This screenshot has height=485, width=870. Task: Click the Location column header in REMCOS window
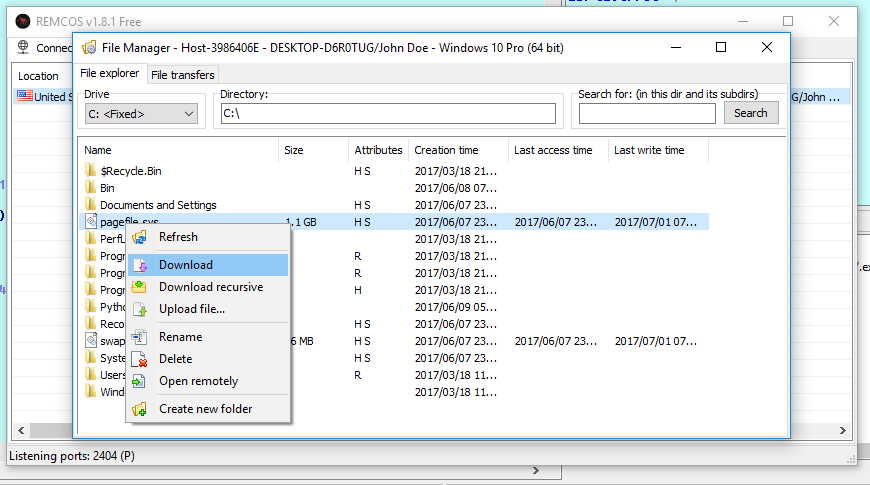tap(38, 76)
